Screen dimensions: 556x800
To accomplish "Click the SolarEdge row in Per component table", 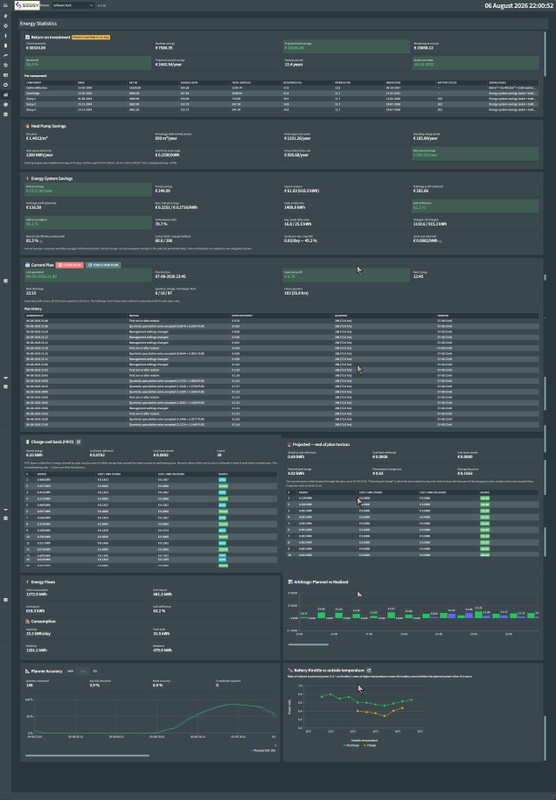I will point(282,93).
